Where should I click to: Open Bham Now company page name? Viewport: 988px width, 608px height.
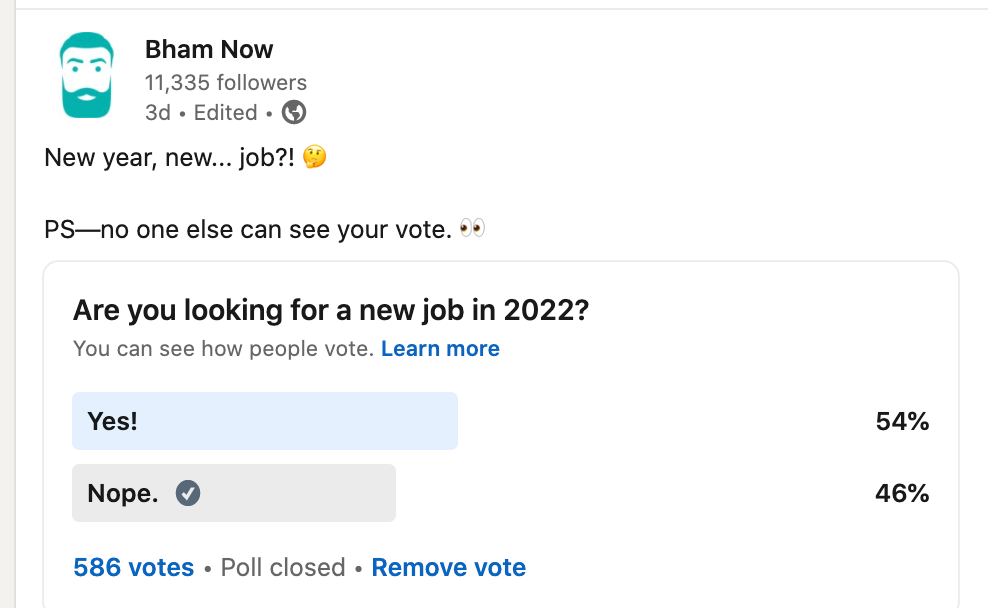[x=209, y=49]
